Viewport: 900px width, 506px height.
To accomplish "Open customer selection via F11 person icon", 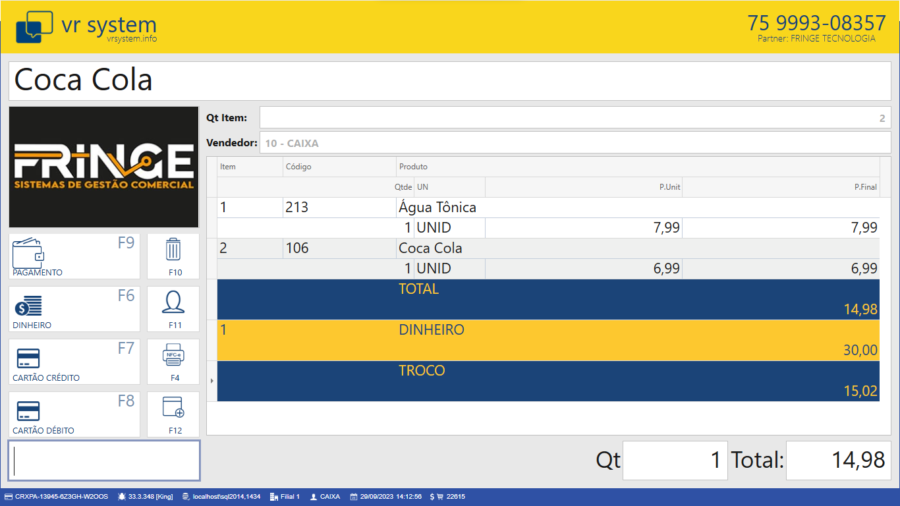I will (x=173, y=308).
